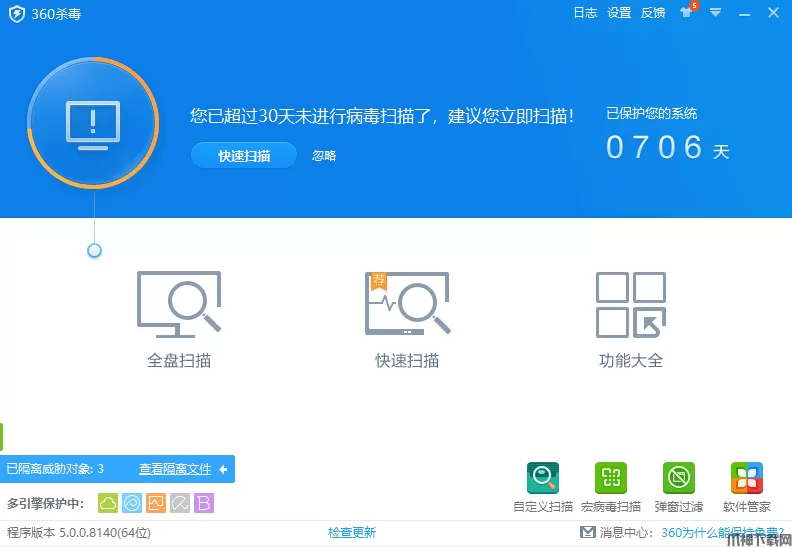Toggle the purple B engine icon
The image size is (792, 547).
pos(204,503)
